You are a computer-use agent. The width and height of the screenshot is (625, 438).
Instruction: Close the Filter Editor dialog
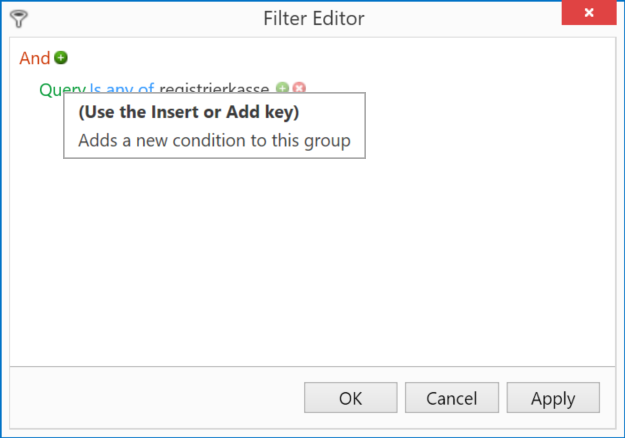tap(589, 13)
